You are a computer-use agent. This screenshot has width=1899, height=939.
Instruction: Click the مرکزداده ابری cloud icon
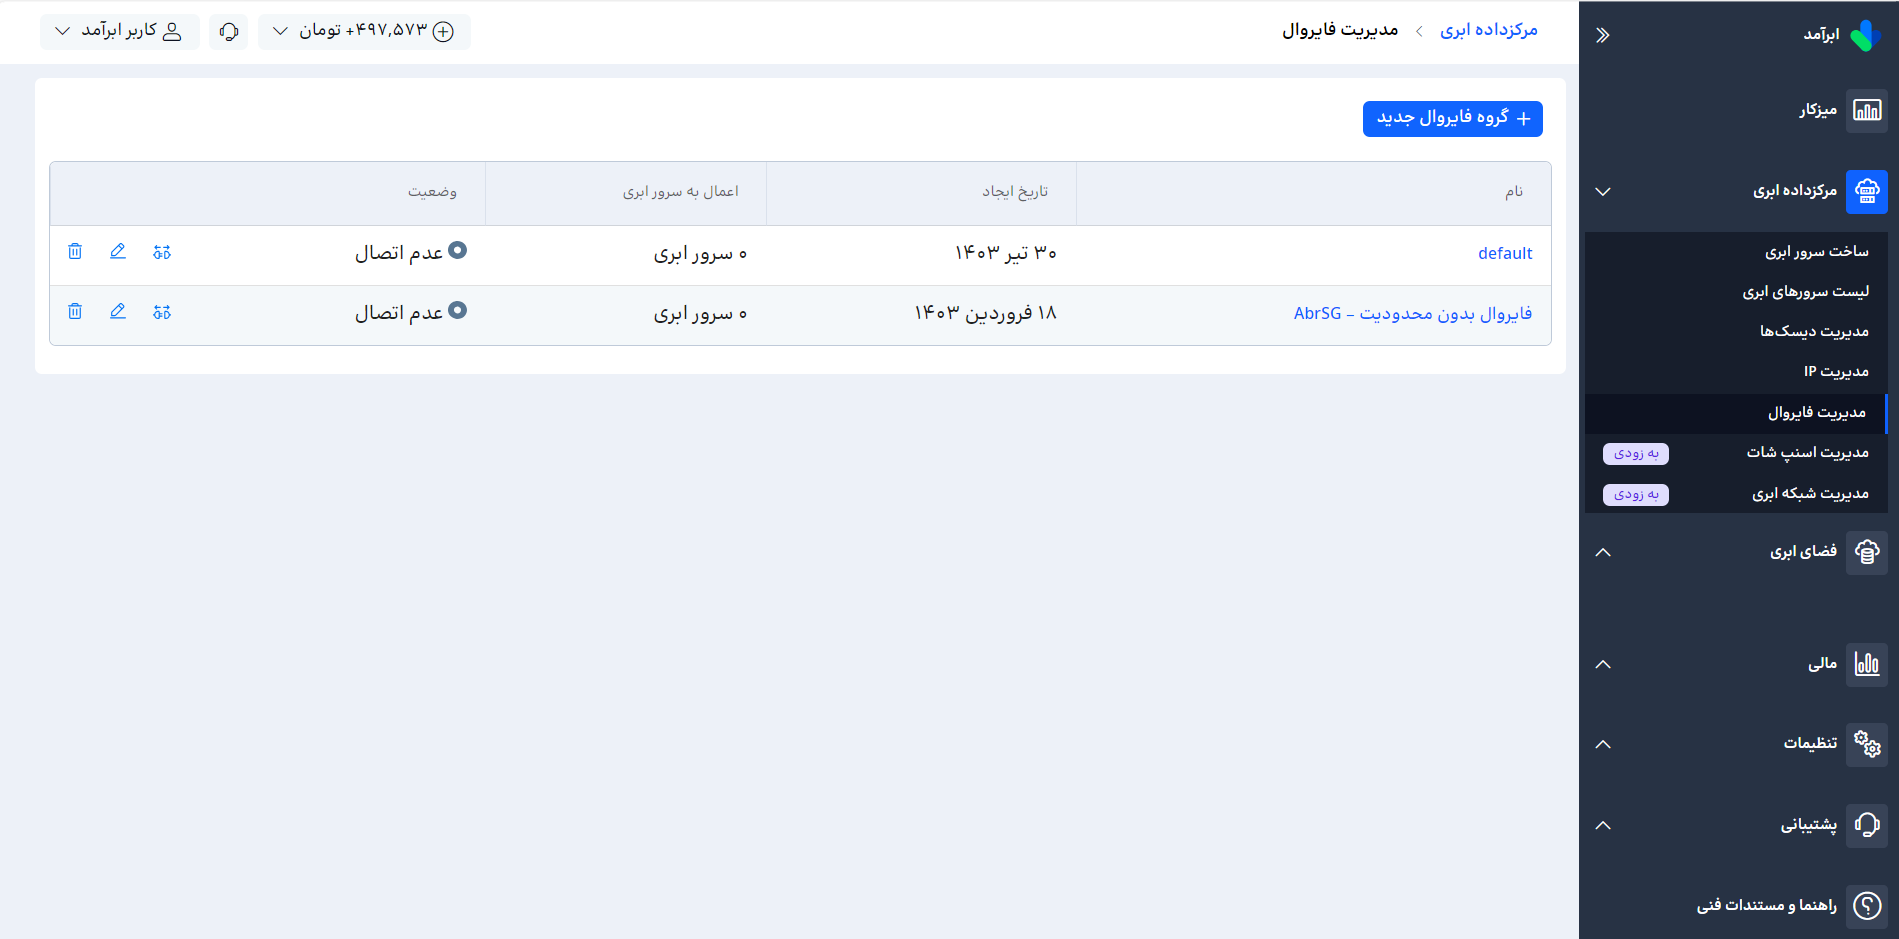pos(1867,191)
